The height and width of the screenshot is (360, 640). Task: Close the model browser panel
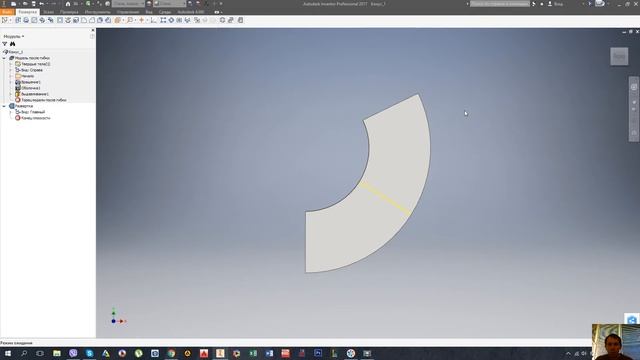(93, 30)
